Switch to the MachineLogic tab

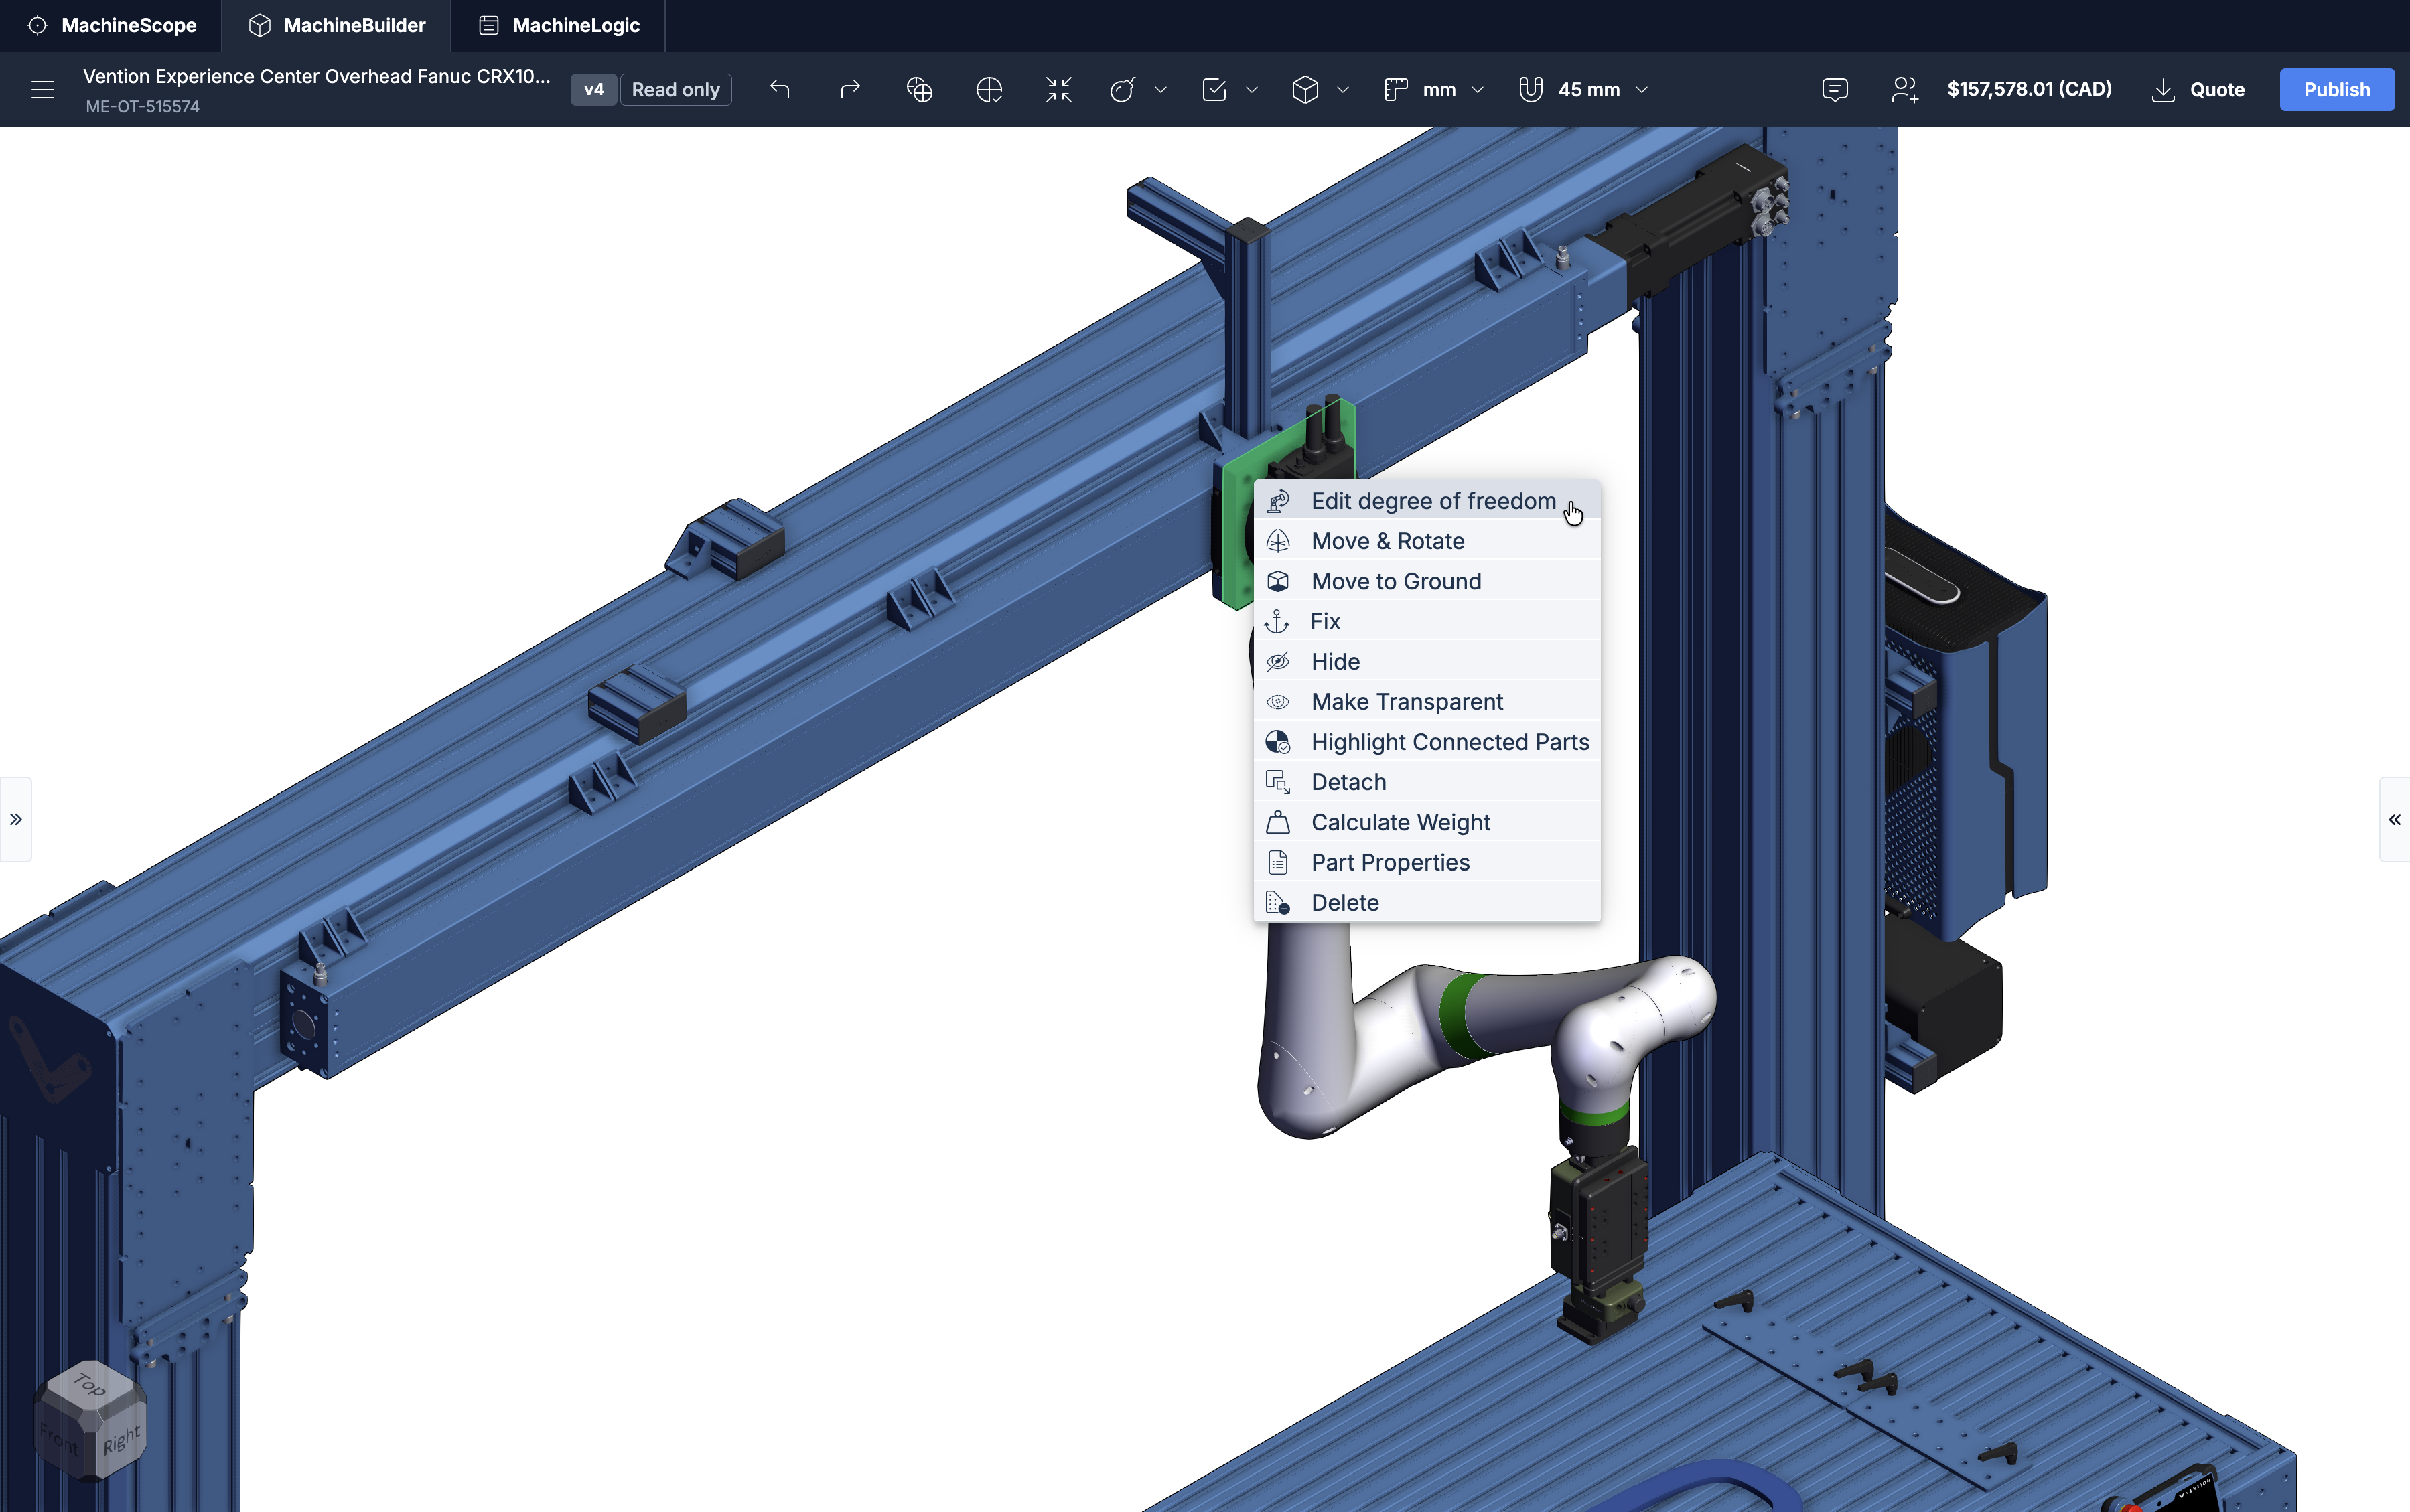pyautogui.click(x=558, y=26)
